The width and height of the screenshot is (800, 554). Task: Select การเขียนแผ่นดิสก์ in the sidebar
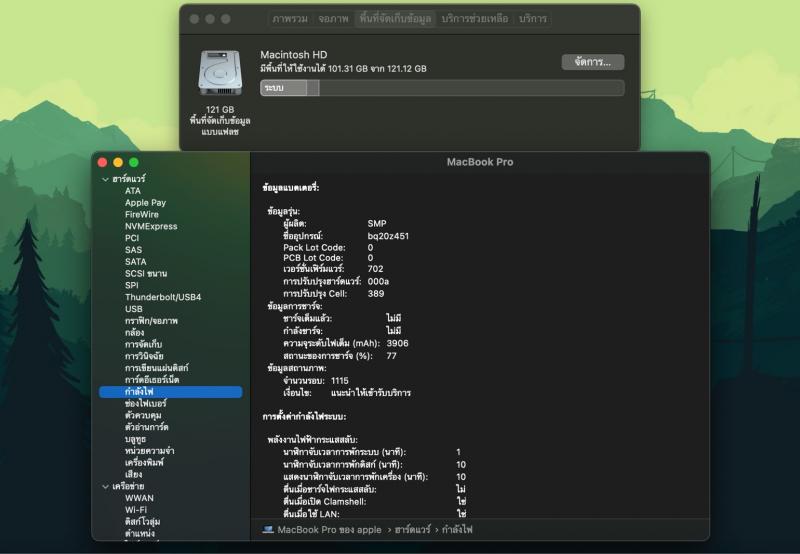[x=156, y=367]
